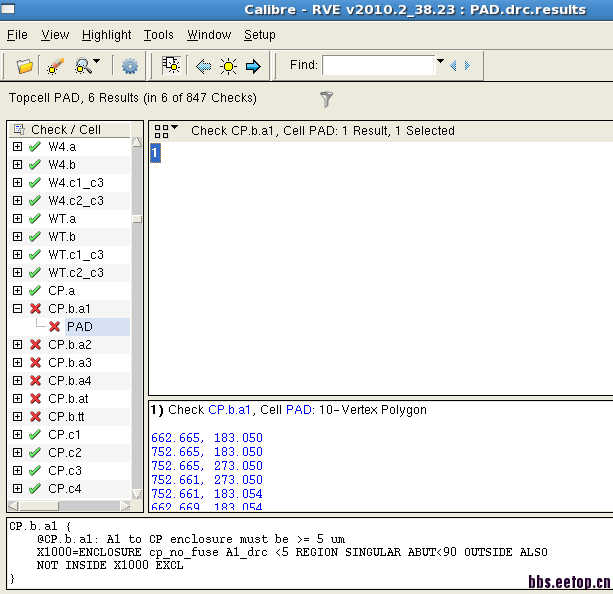
Task: Collapse the CP.b.a1 check node
Action: 17,309
